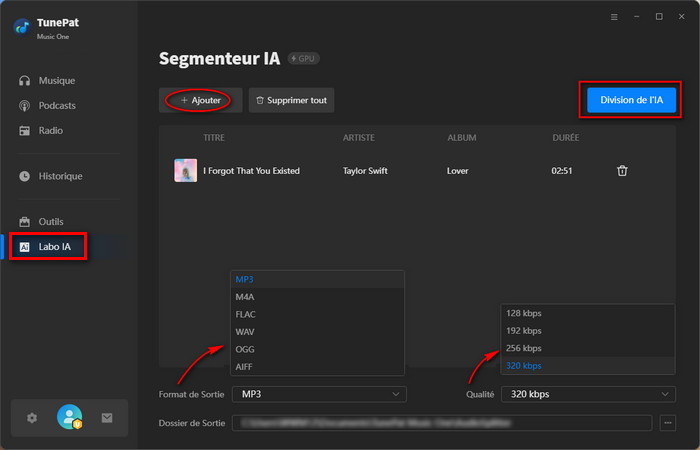Expand the Format de Sortie dropdown
700x450 pixels.
tap(319, 394)
